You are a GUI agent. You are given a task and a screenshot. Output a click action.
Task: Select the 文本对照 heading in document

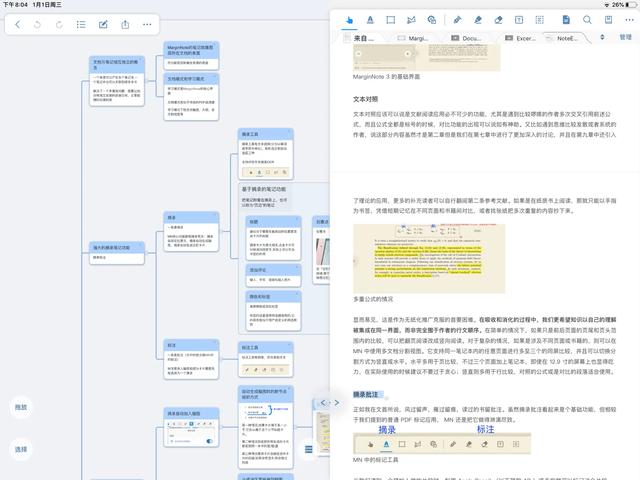pos(365,99)
